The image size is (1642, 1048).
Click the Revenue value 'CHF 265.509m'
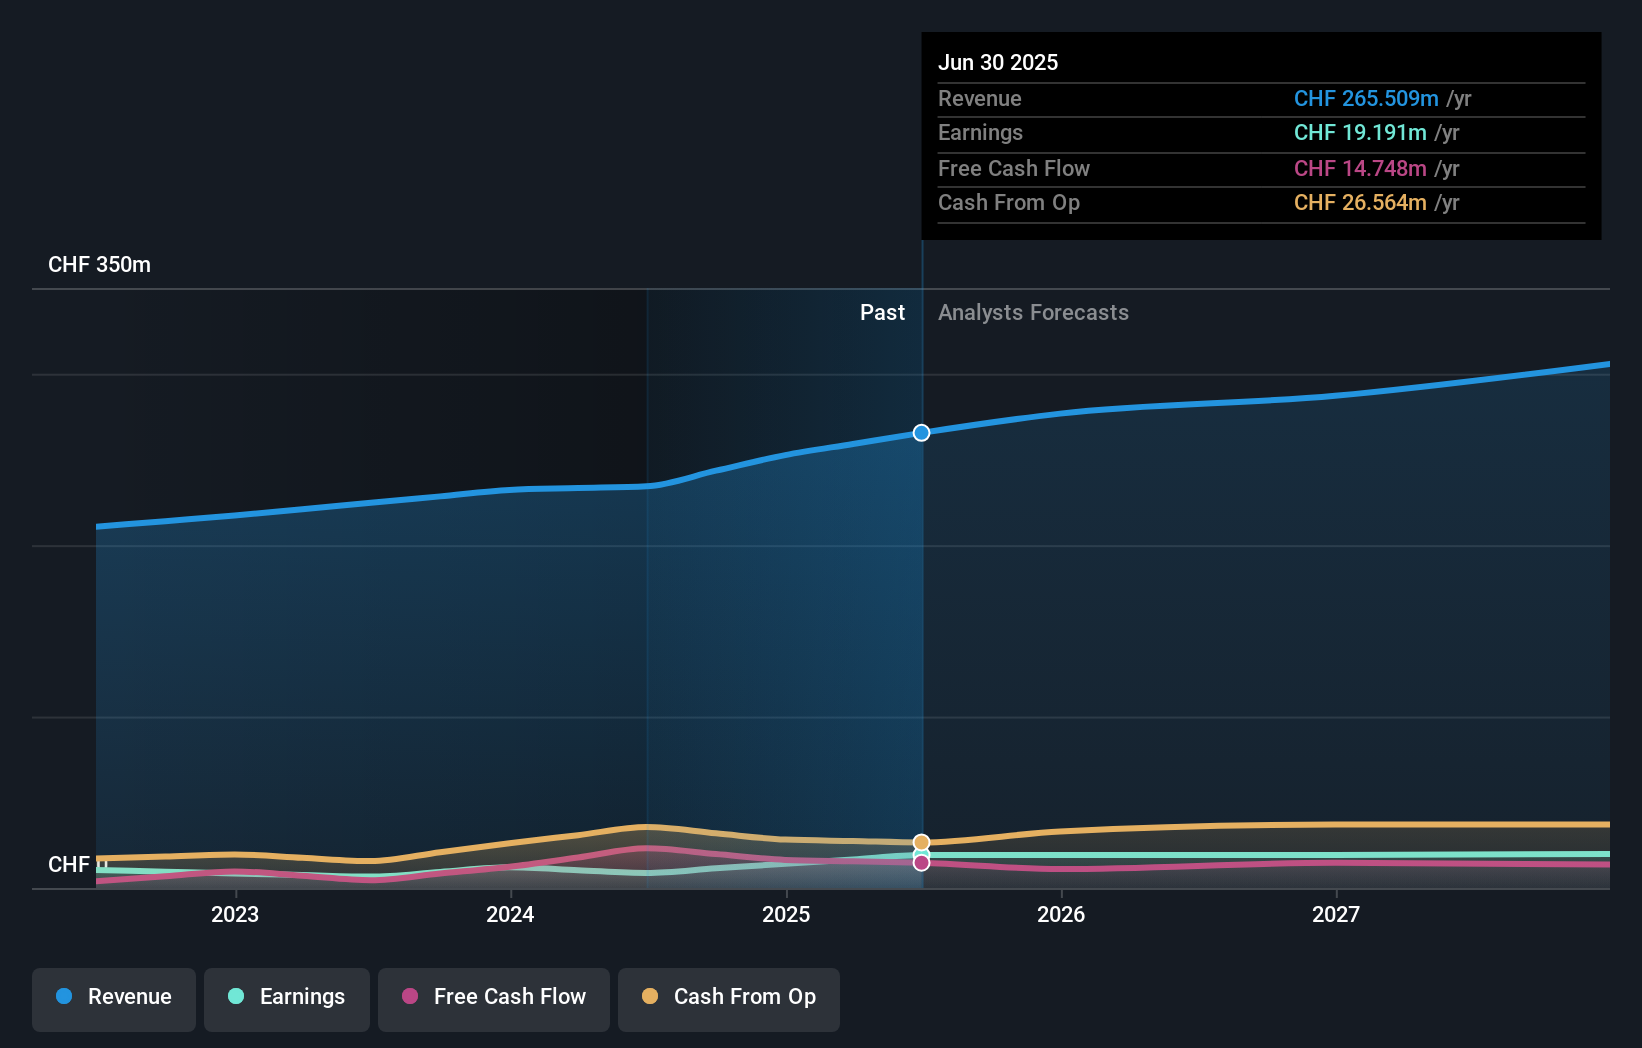click(1366, 98)
